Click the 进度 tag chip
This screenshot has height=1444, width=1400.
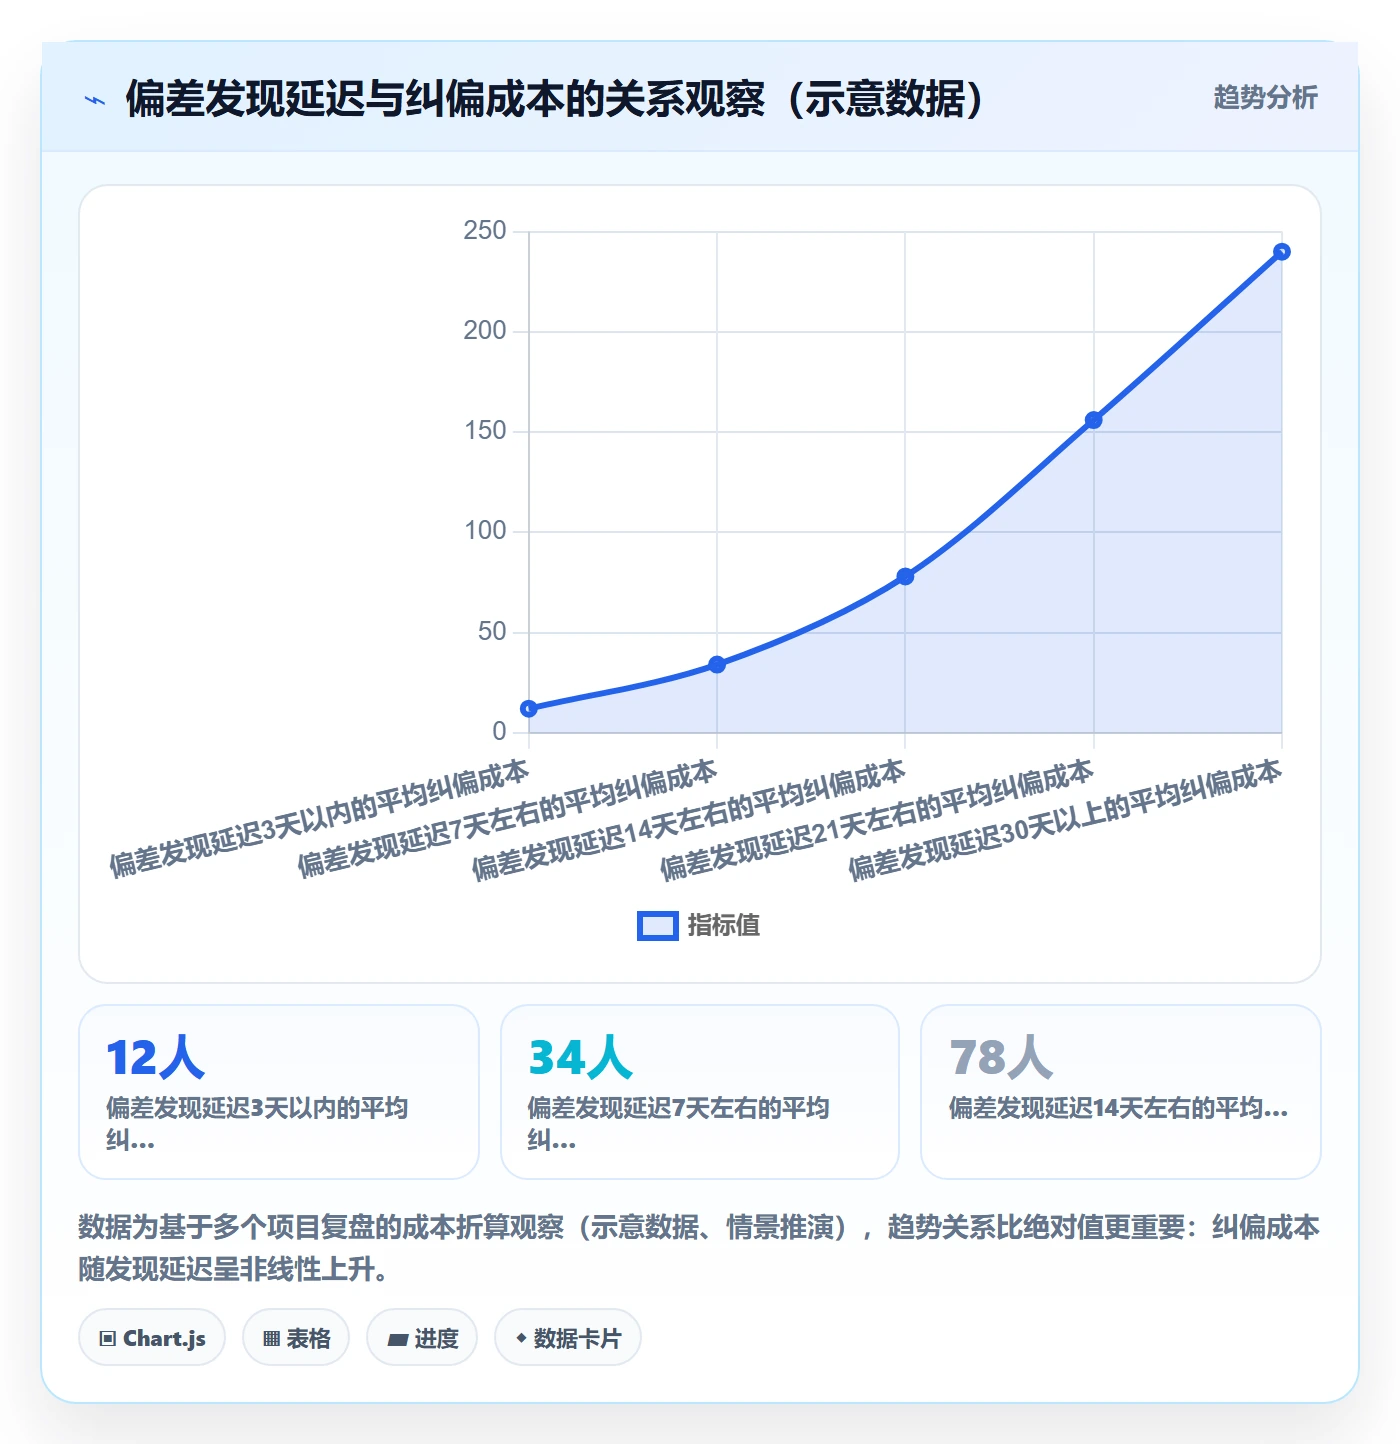click(x=422, y=1338)
